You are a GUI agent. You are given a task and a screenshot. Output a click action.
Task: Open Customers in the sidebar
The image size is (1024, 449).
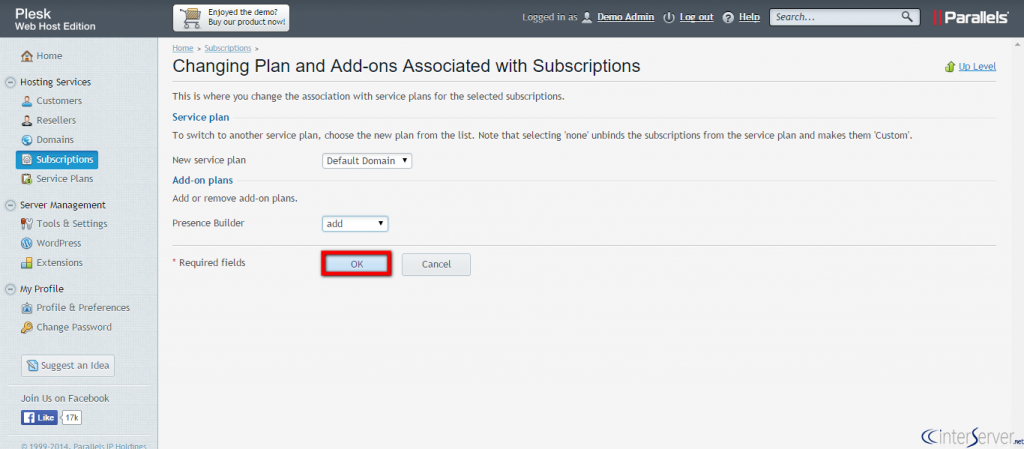point(59,101)
